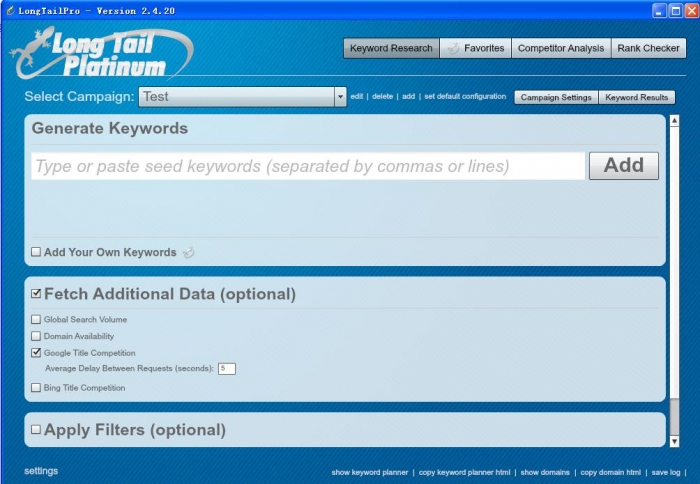The image size is (700, 484).
Task: Enable the Add Your Own Keywords checkbox
Action: (36, 252)
